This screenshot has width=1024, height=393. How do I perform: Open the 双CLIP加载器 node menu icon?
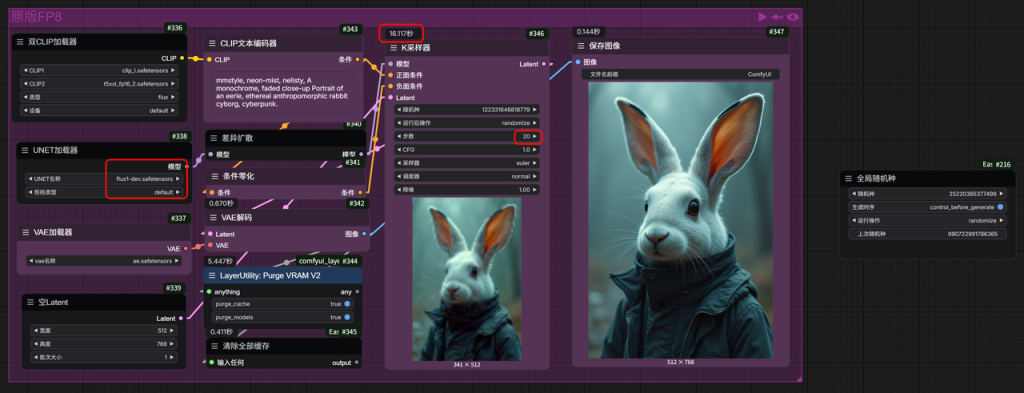20,42
